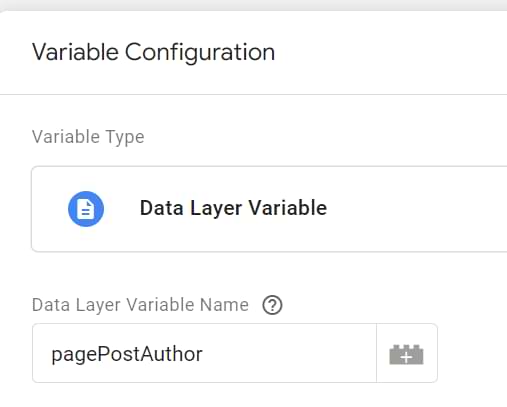
Task: Click the Data Layer Variable Name label
Action: pyautogui.click(x=140, y=305)
